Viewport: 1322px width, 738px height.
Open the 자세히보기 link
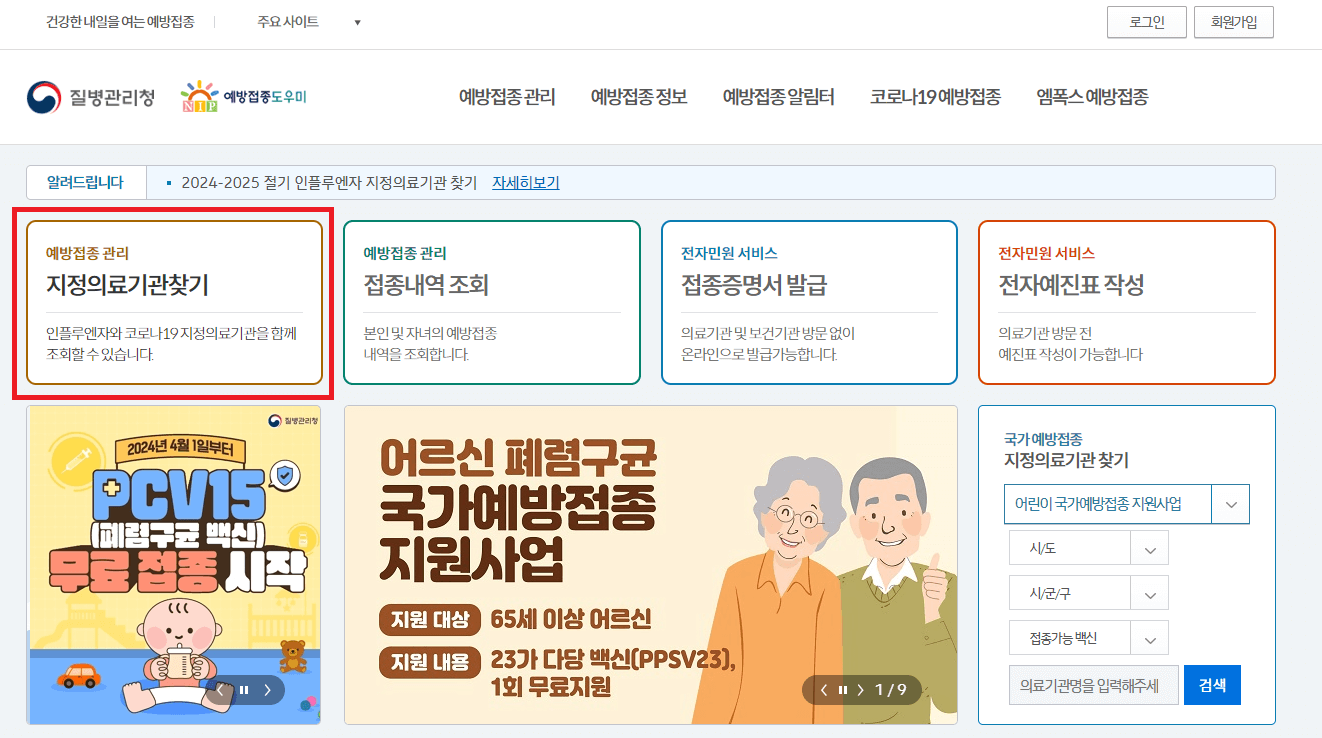pyautogui.click(x=526, y=182)
